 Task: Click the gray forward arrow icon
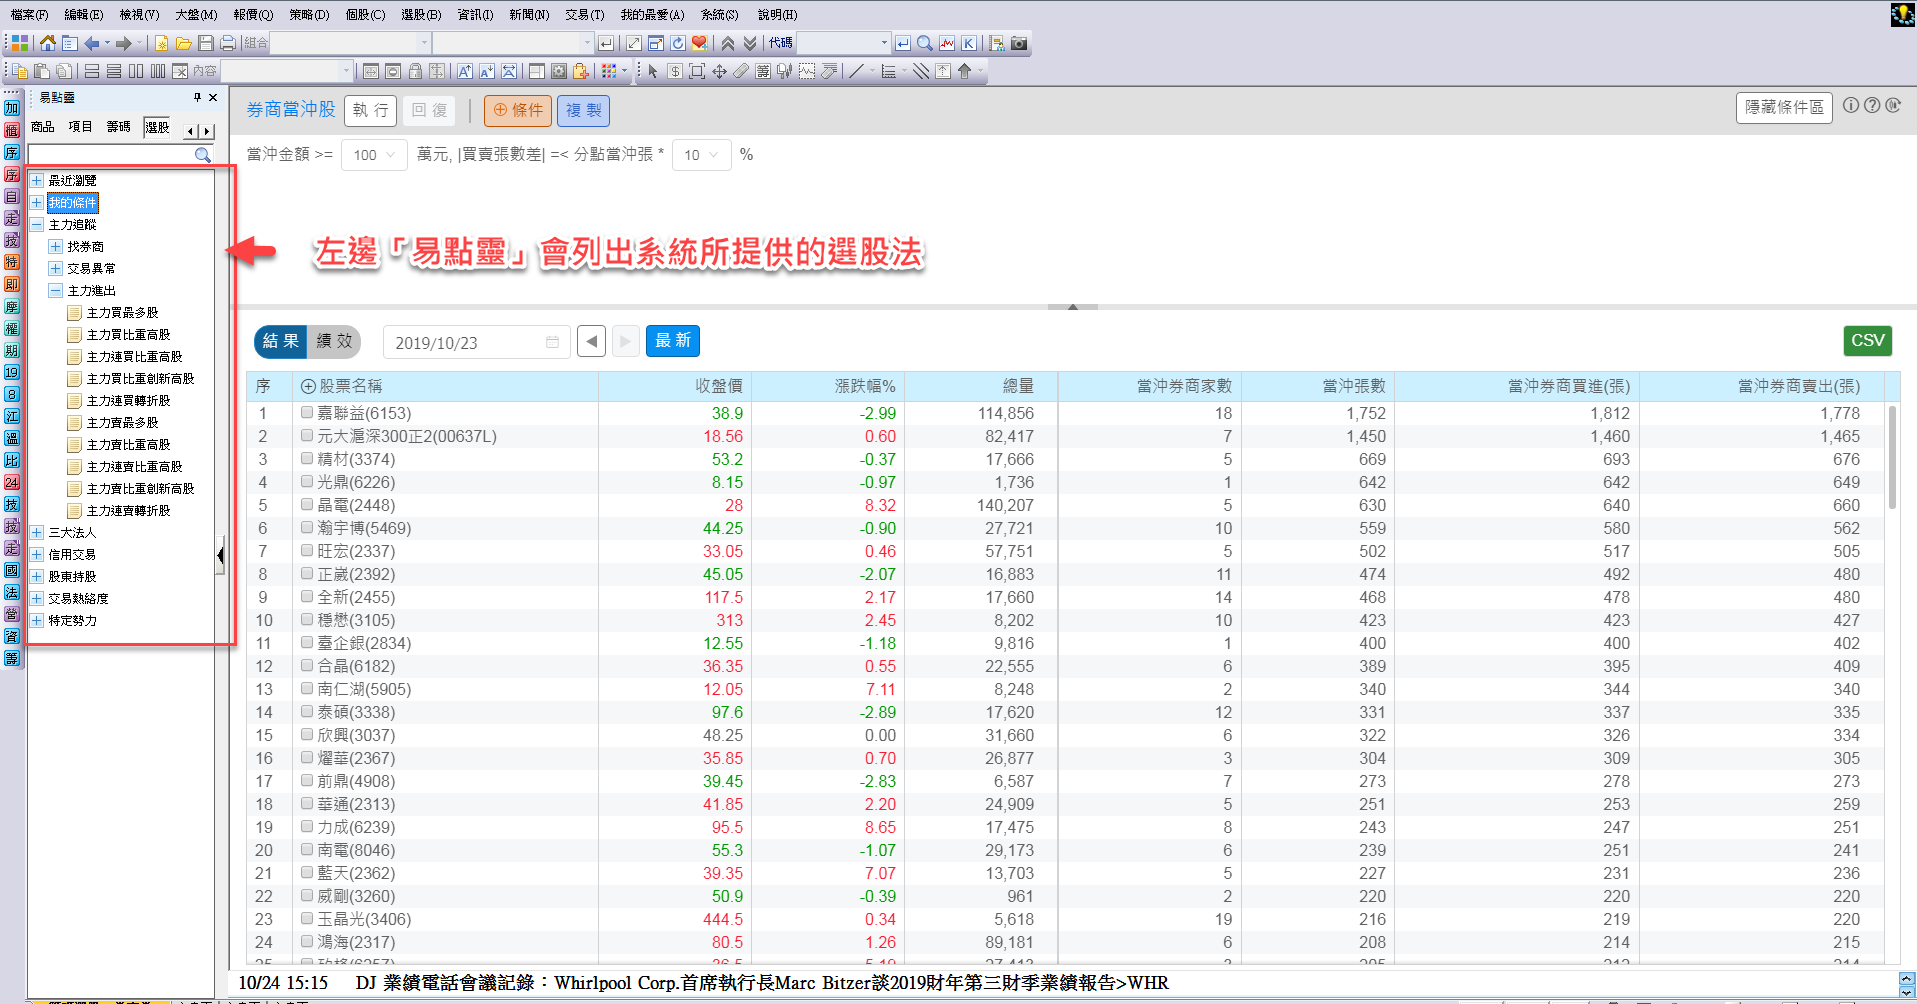tap(124, 43)
